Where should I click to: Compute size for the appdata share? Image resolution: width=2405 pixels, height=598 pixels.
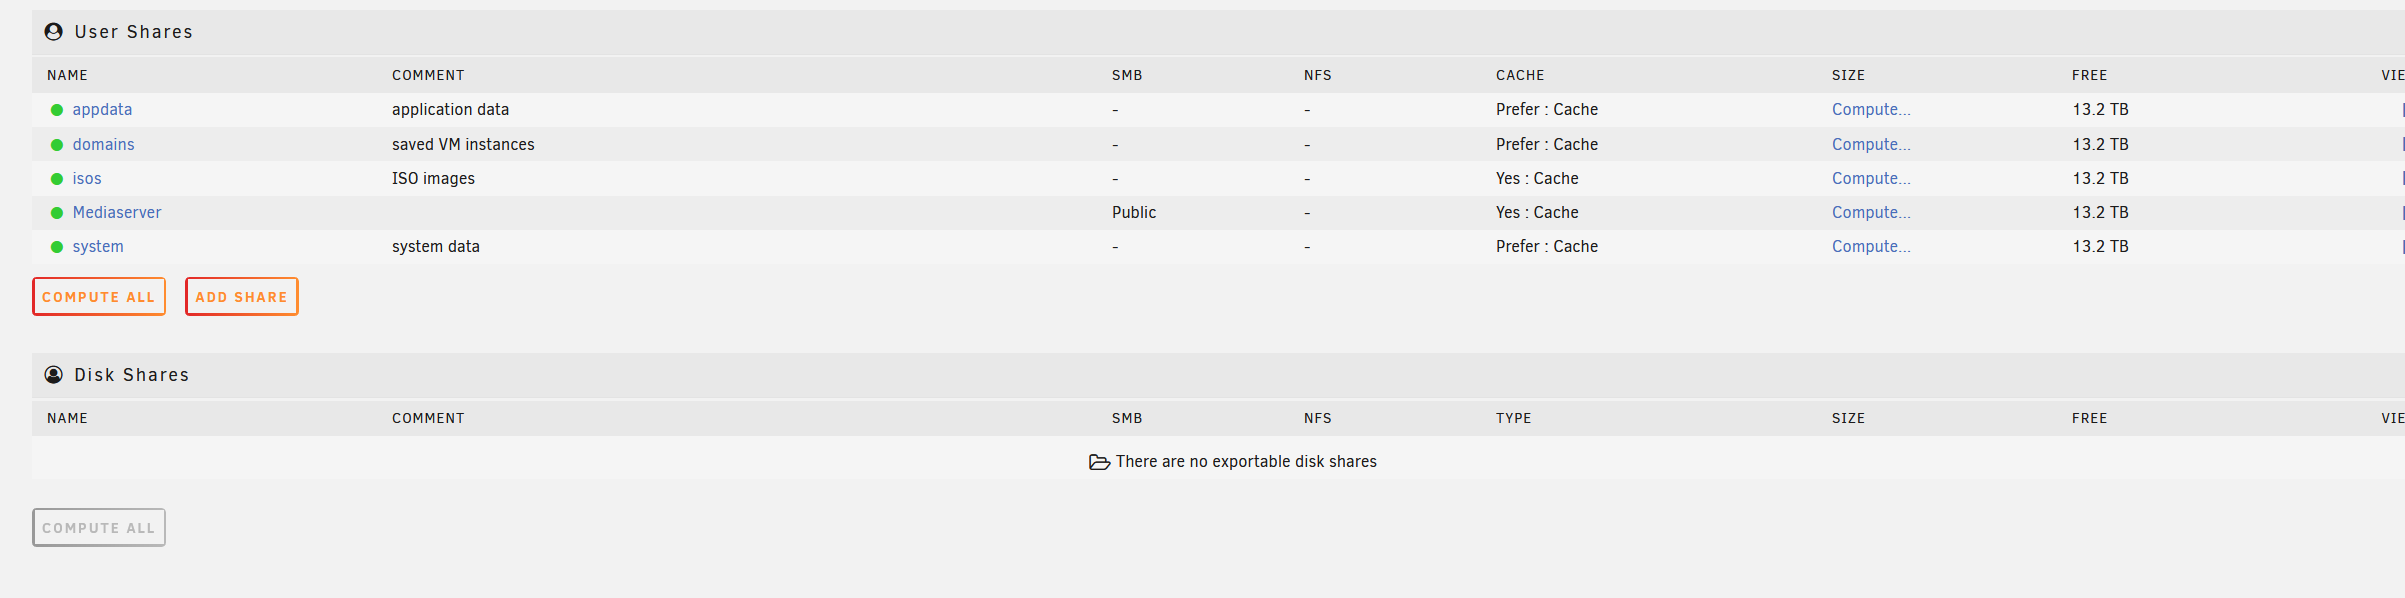(x=1871, y=110)
